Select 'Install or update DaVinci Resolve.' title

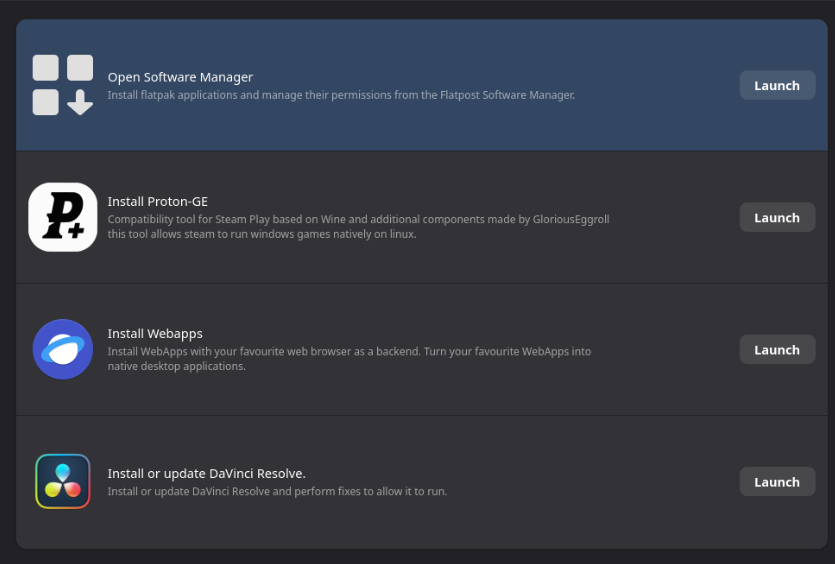(206, 473)
